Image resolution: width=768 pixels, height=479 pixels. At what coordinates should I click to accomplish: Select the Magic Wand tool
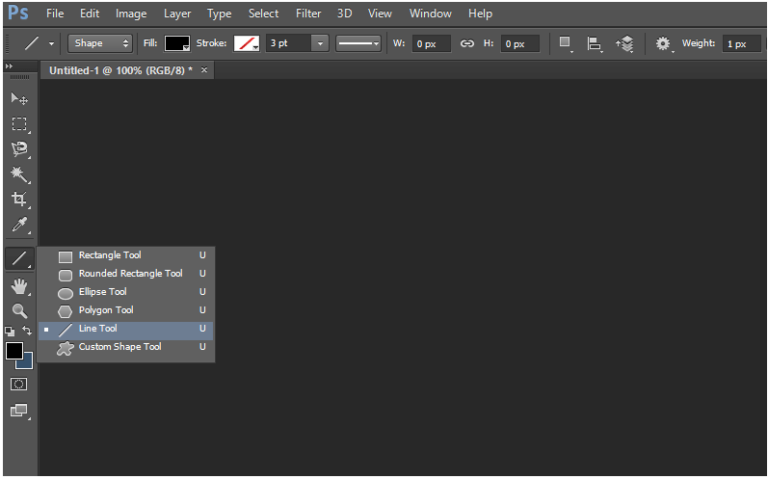point(19,174)
